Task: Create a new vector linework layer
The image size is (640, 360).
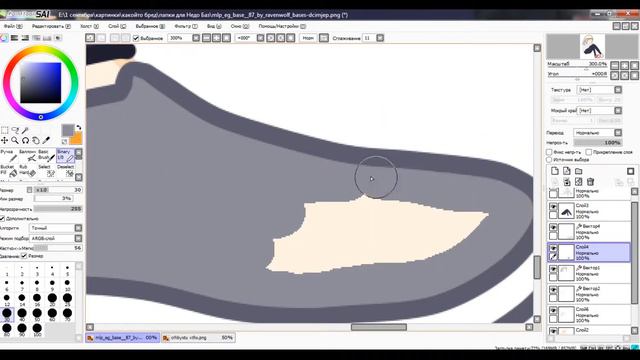Action: coord(567,171)
